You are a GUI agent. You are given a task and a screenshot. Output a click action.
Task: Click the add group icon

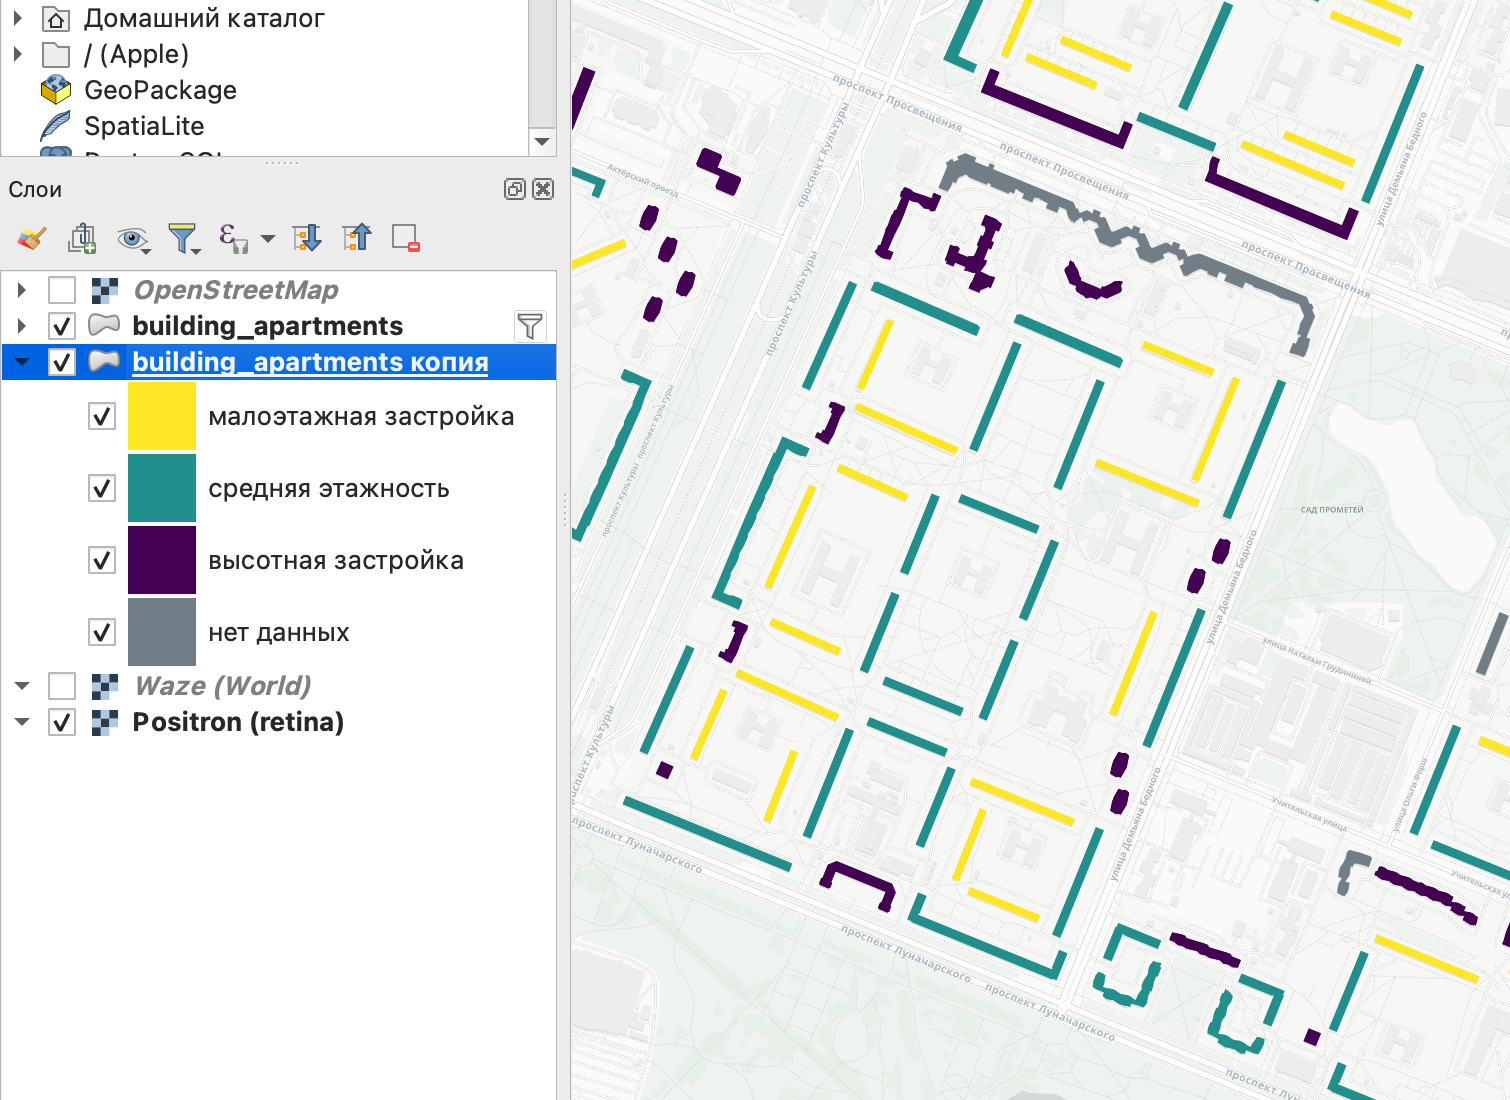pos(81,238)
